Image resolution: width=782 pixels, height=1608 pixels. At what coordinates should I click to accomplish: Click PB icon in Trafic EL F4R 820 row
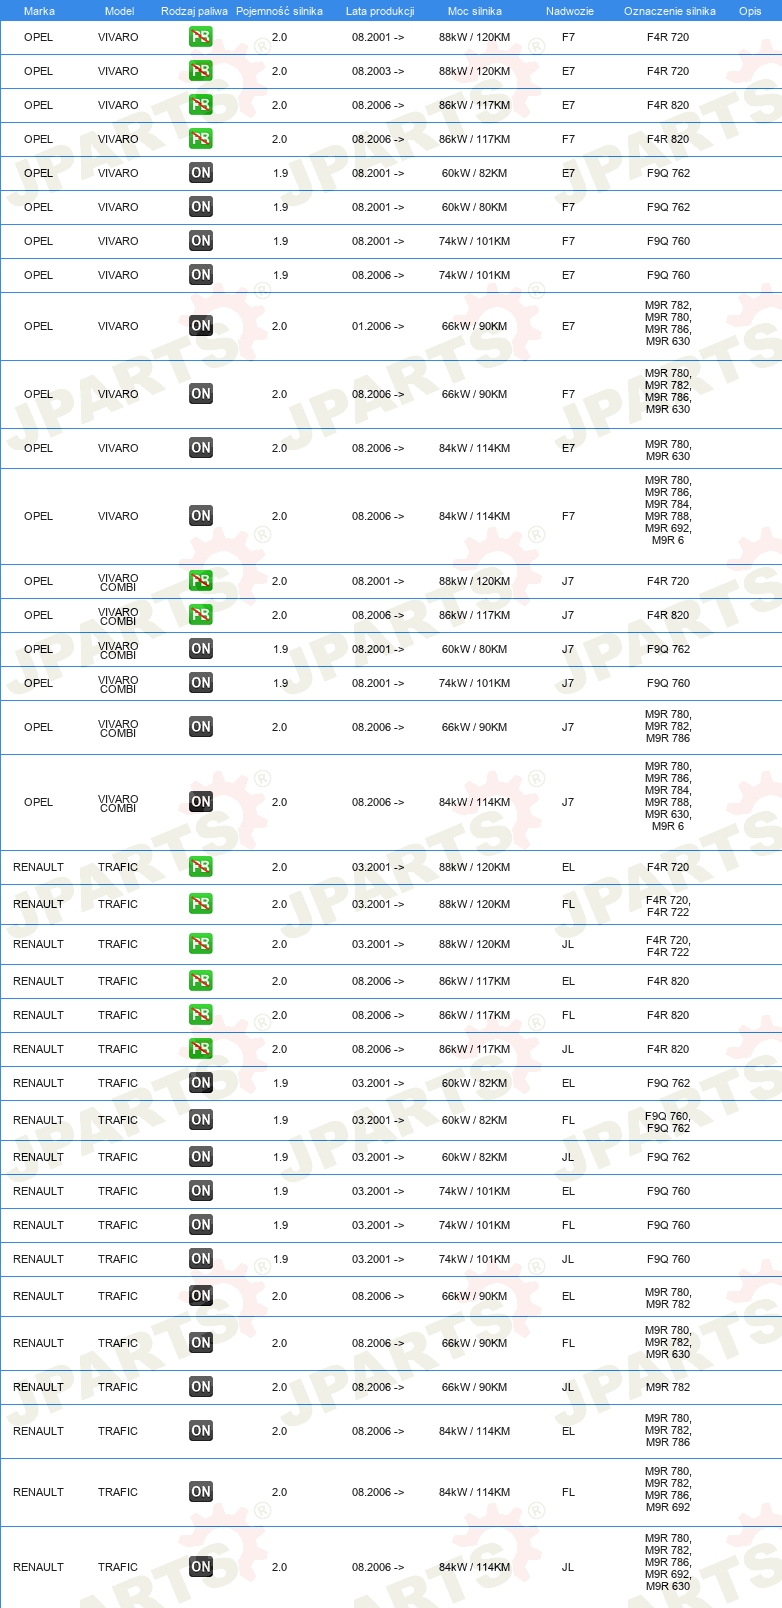pos(201,981)
